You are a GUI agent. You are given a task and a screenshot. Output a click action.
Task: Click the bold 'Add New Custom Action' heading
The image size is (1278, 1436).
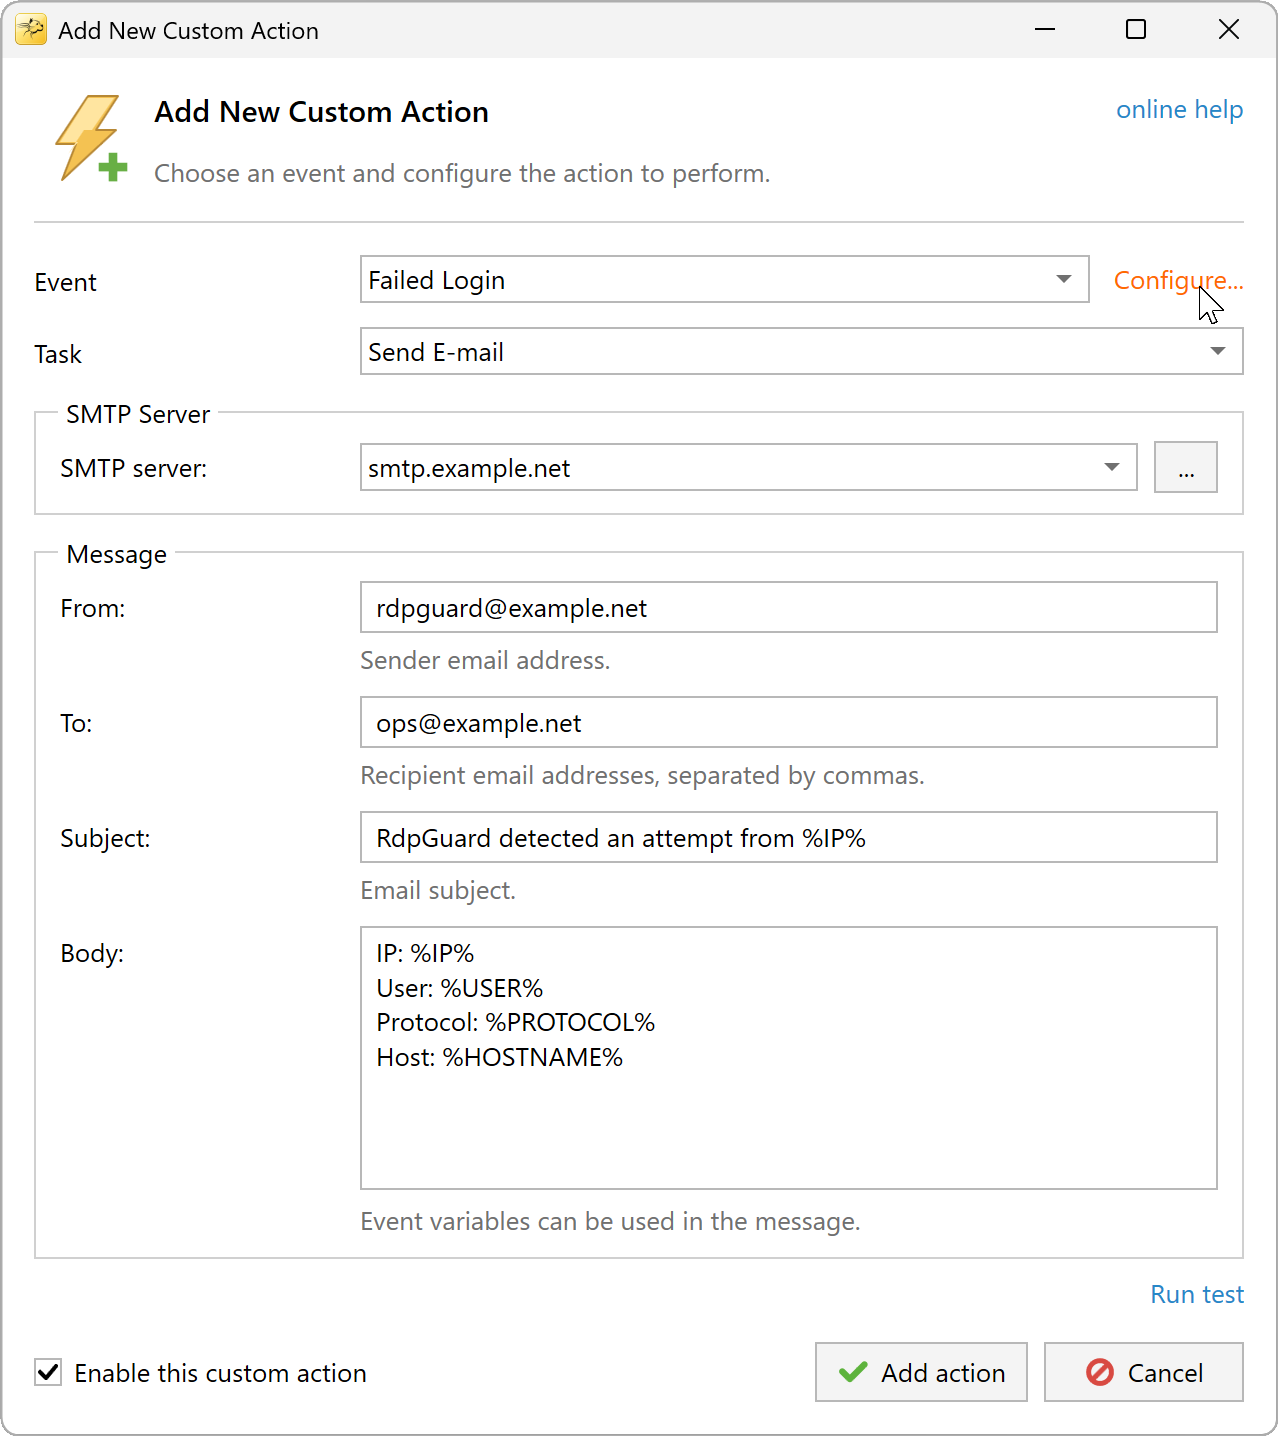click(321, 112)
